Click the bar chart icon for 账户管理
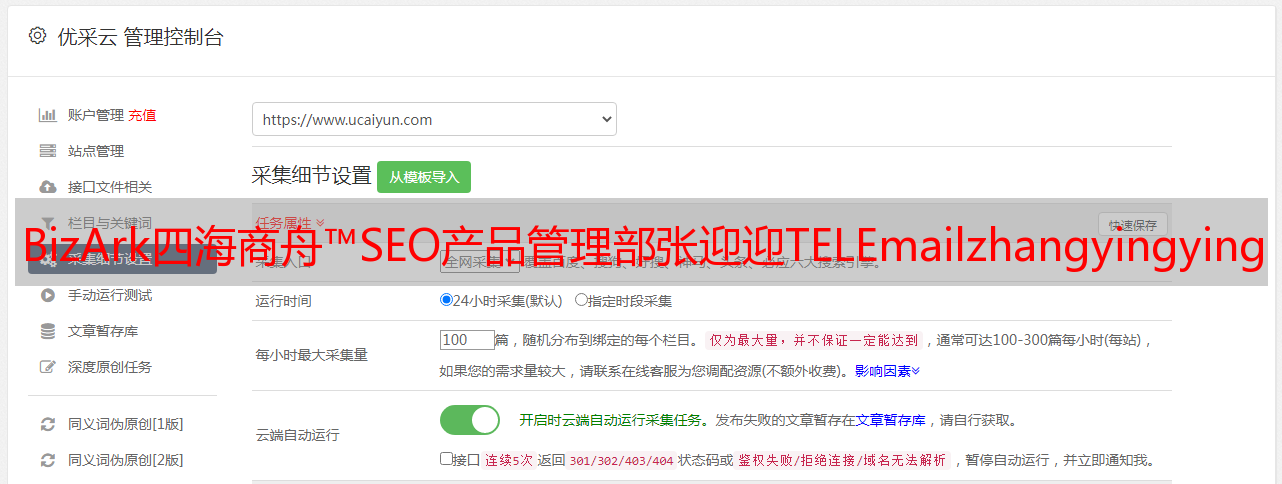 [x=47, y=115]
